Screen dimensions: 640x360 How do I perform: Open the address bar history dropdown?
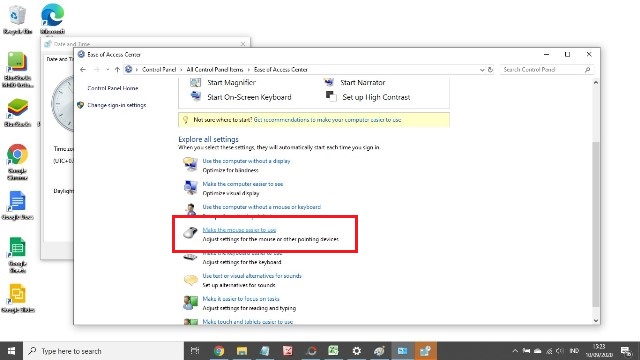coord(482,70)
